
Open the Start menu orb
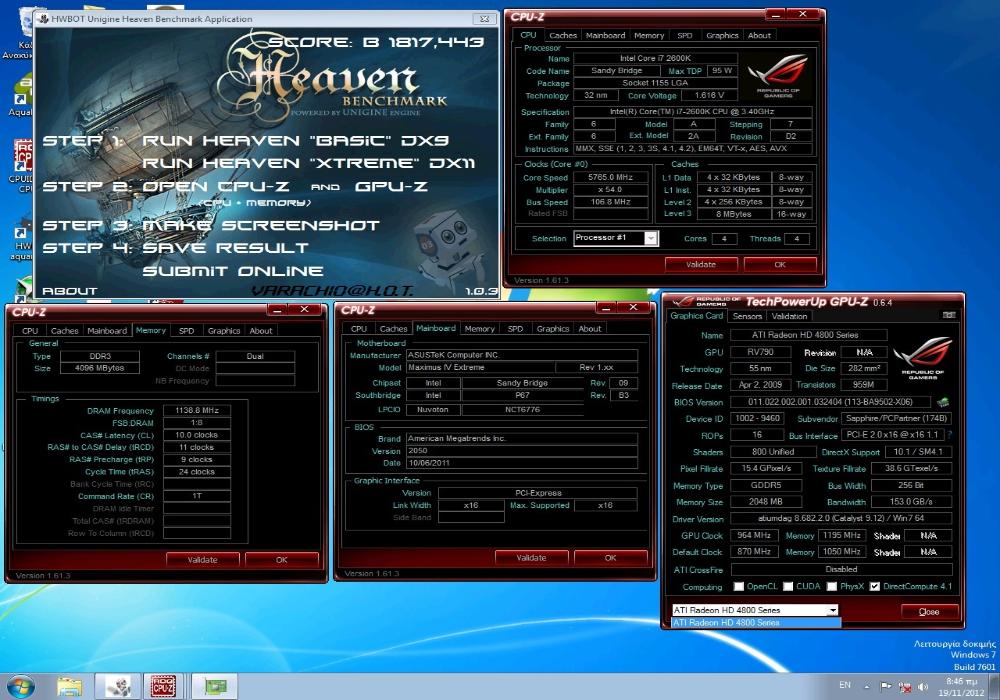20,687
